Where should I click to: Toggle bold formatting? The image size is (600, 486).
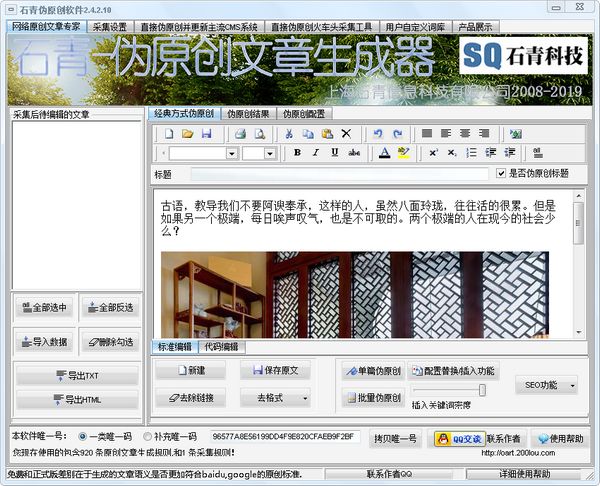(x=297, y=152)
